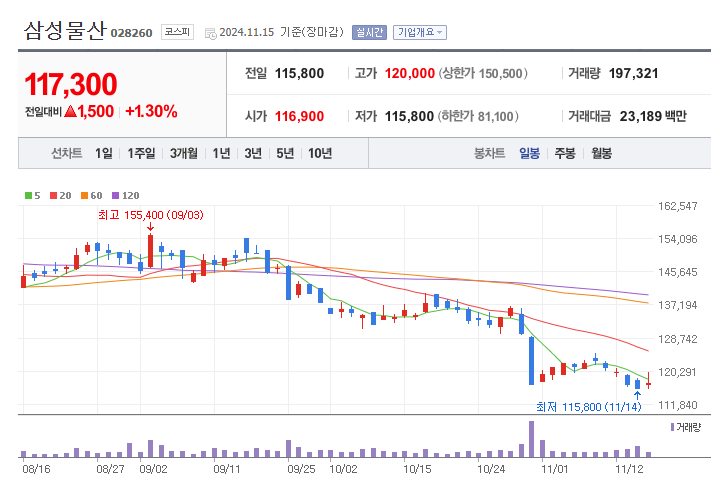Click the 최저 115,800 (11/14) chart label
This screenshot has height=494, width=711.
[x=589, y=407]
